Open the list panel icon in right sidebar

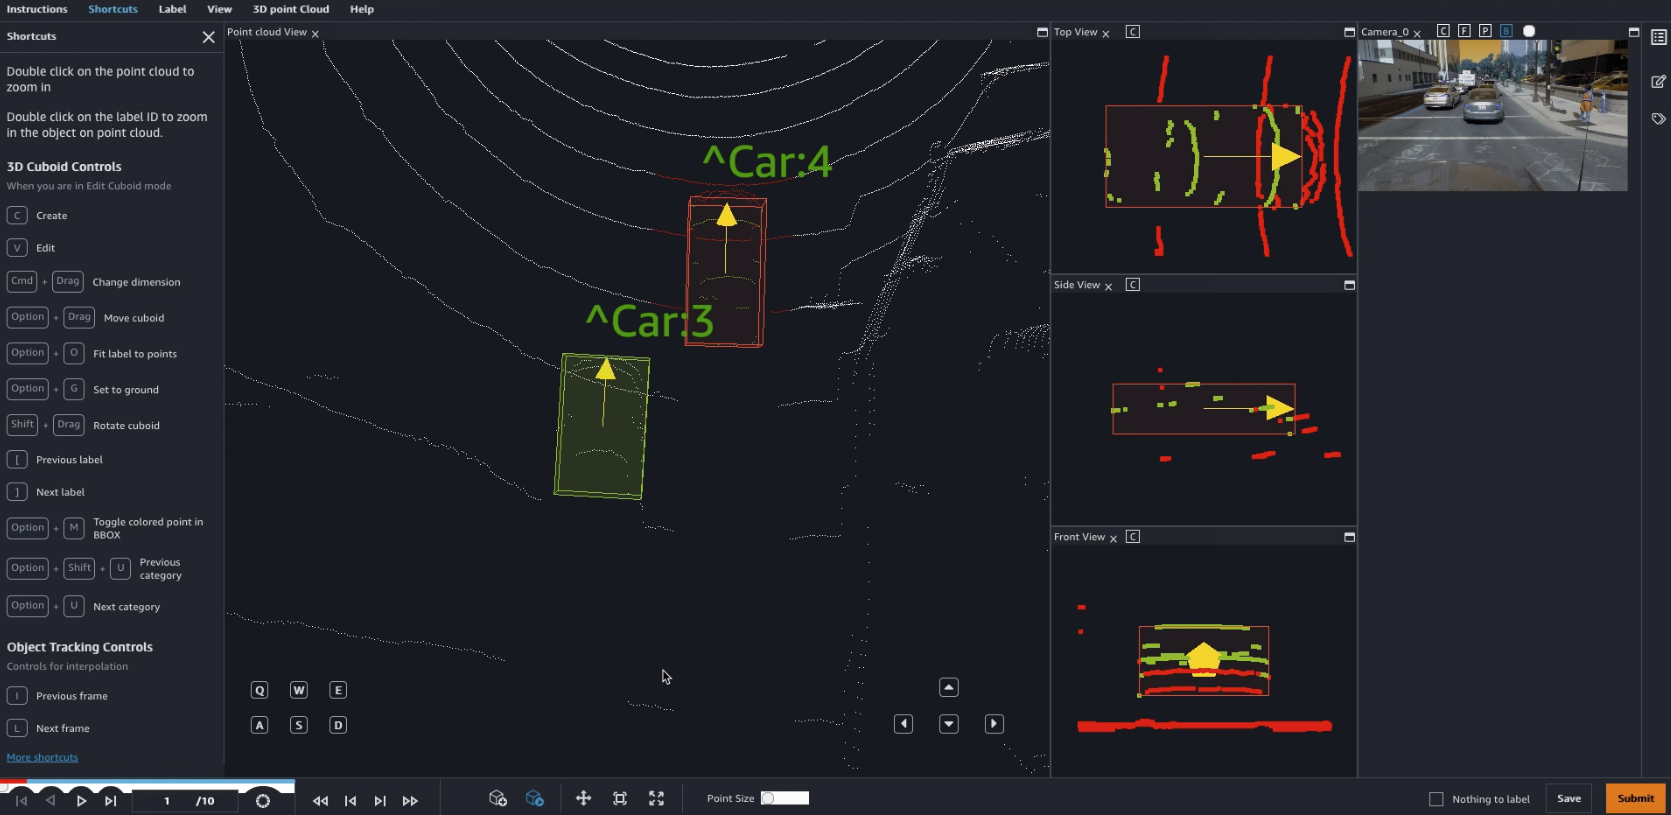pyautogui.click(x=1658, y=37)
